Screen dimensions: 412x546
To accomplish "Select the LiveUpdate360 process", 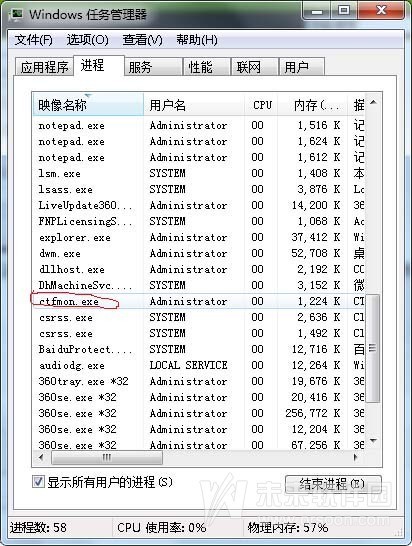I will (x=199, y=205).
